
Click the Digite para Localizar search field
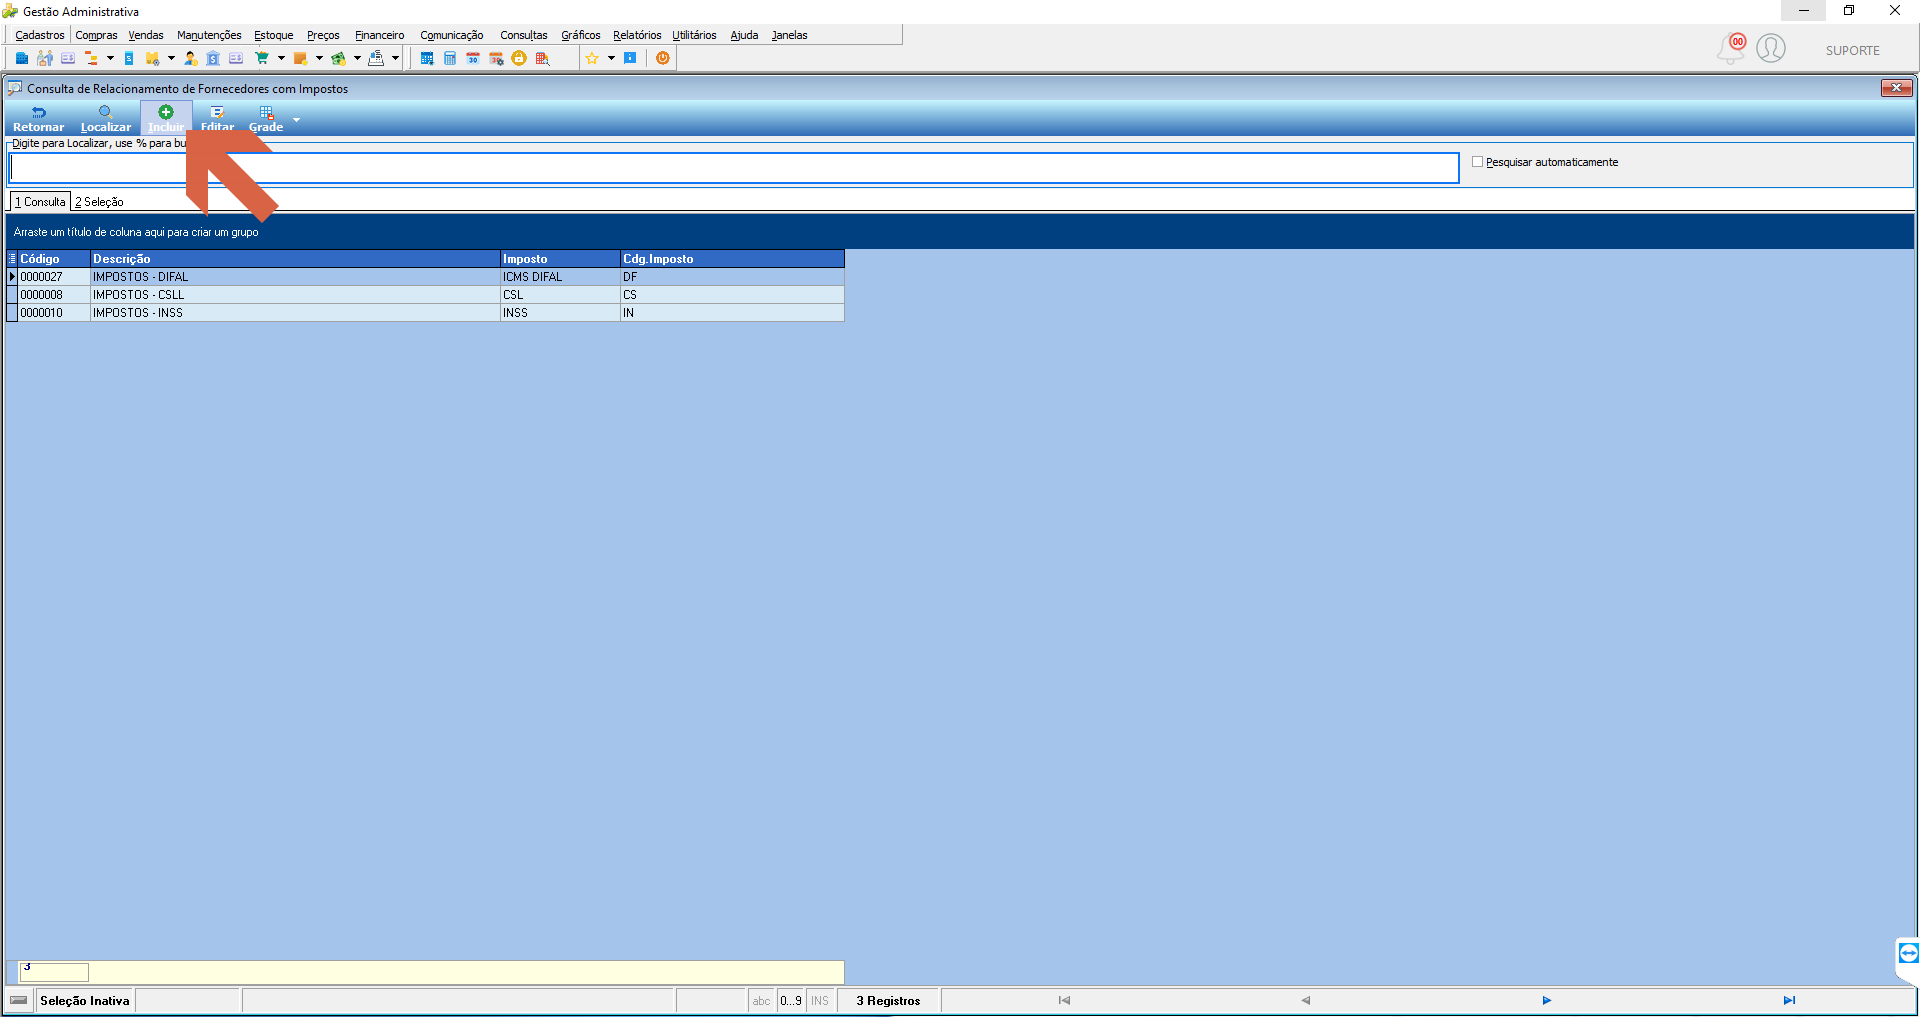[734, 168]
